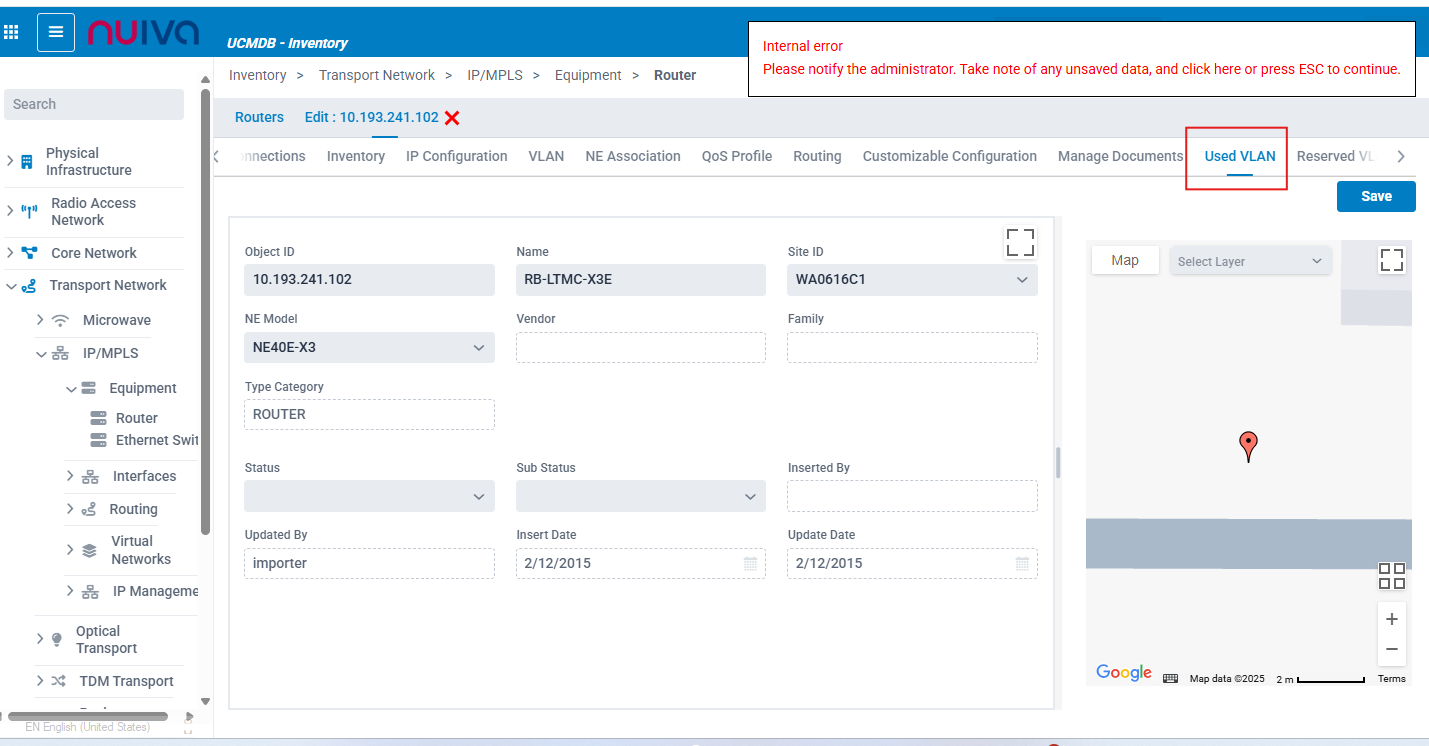Open the Site ID dropdown
The image size is (1429, 746).
[1022, 280]
